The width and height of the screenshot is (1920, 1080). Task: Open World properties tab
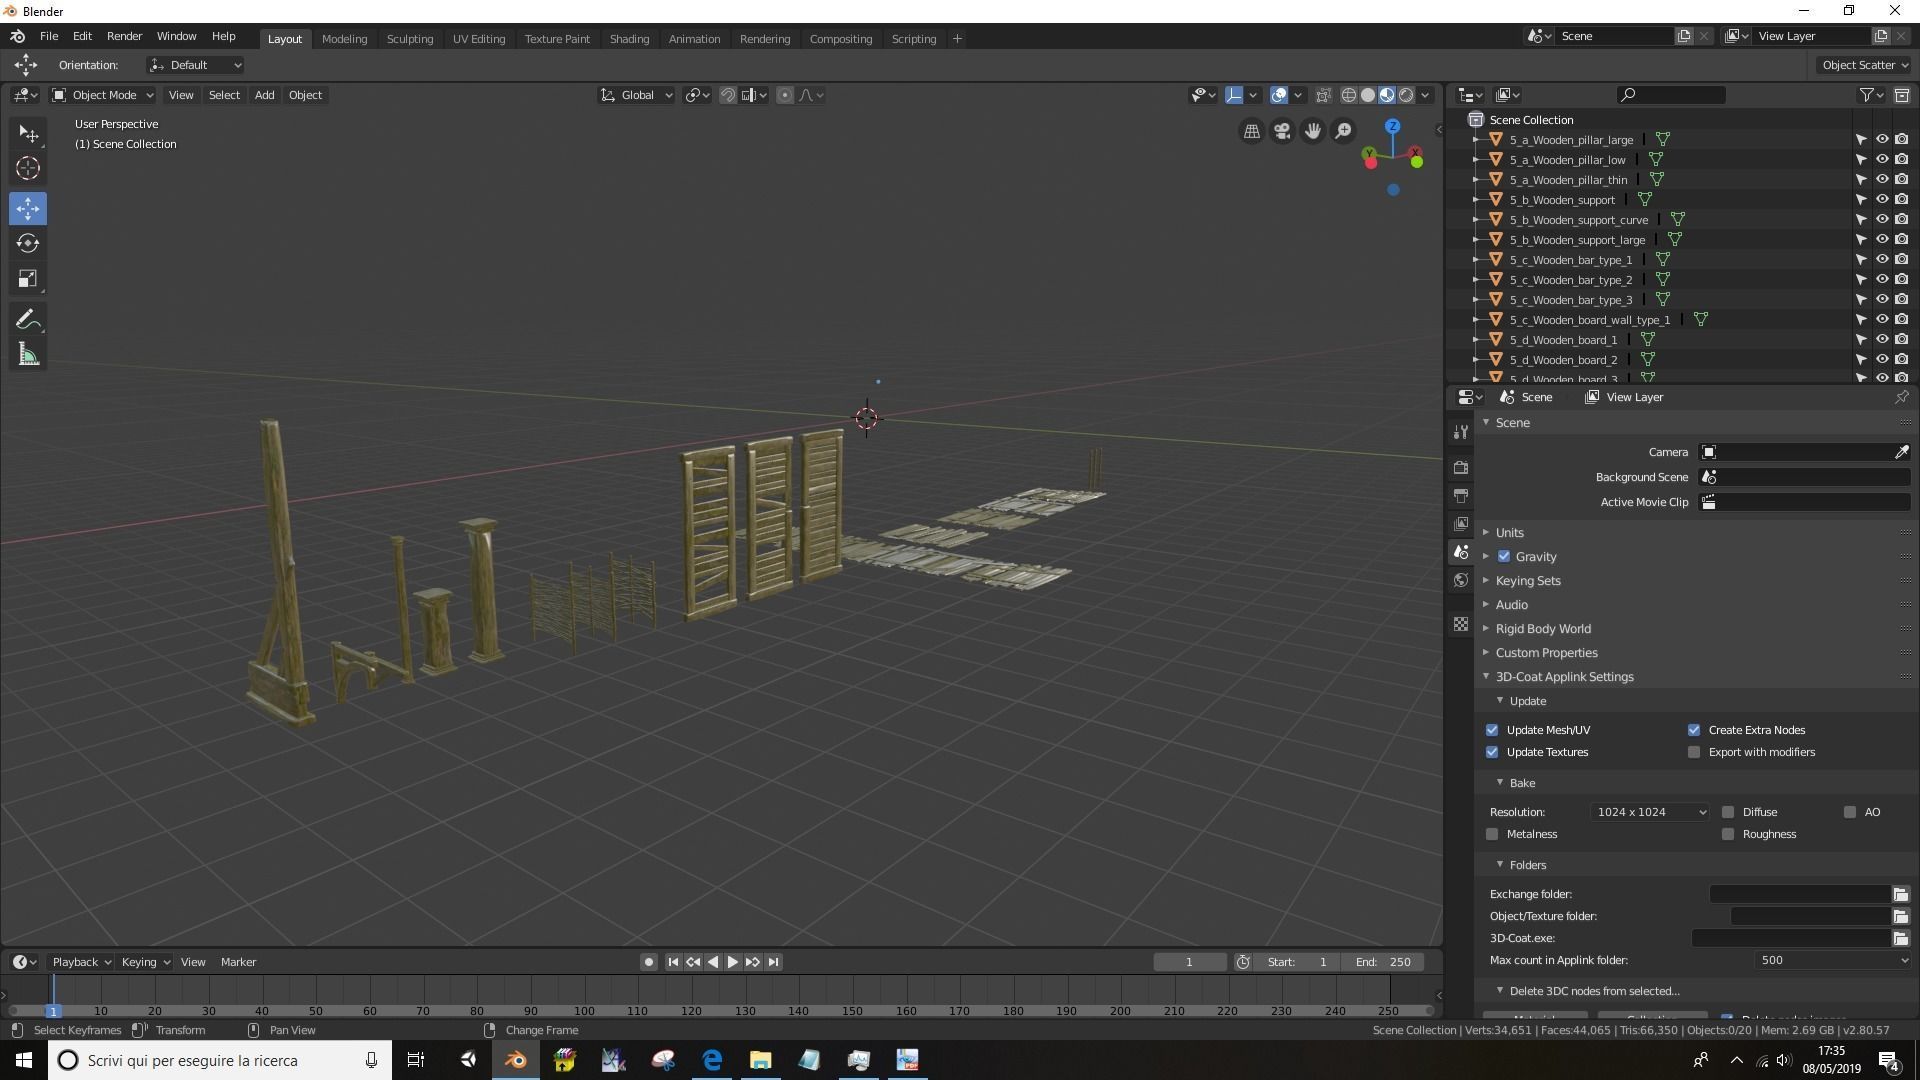(x=1461, y=580)
